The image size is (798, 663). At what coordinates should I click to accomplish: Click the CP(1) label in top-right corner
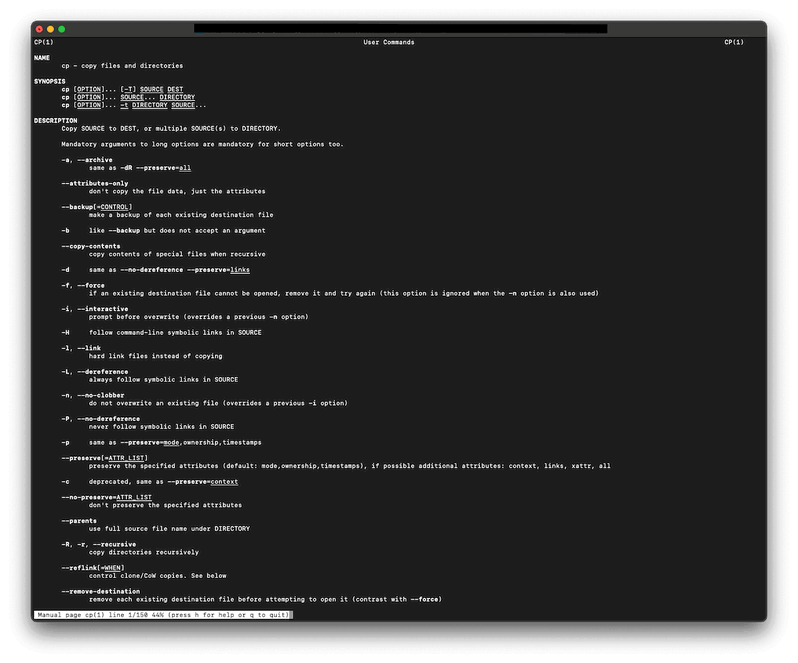(x=735, y=42)
